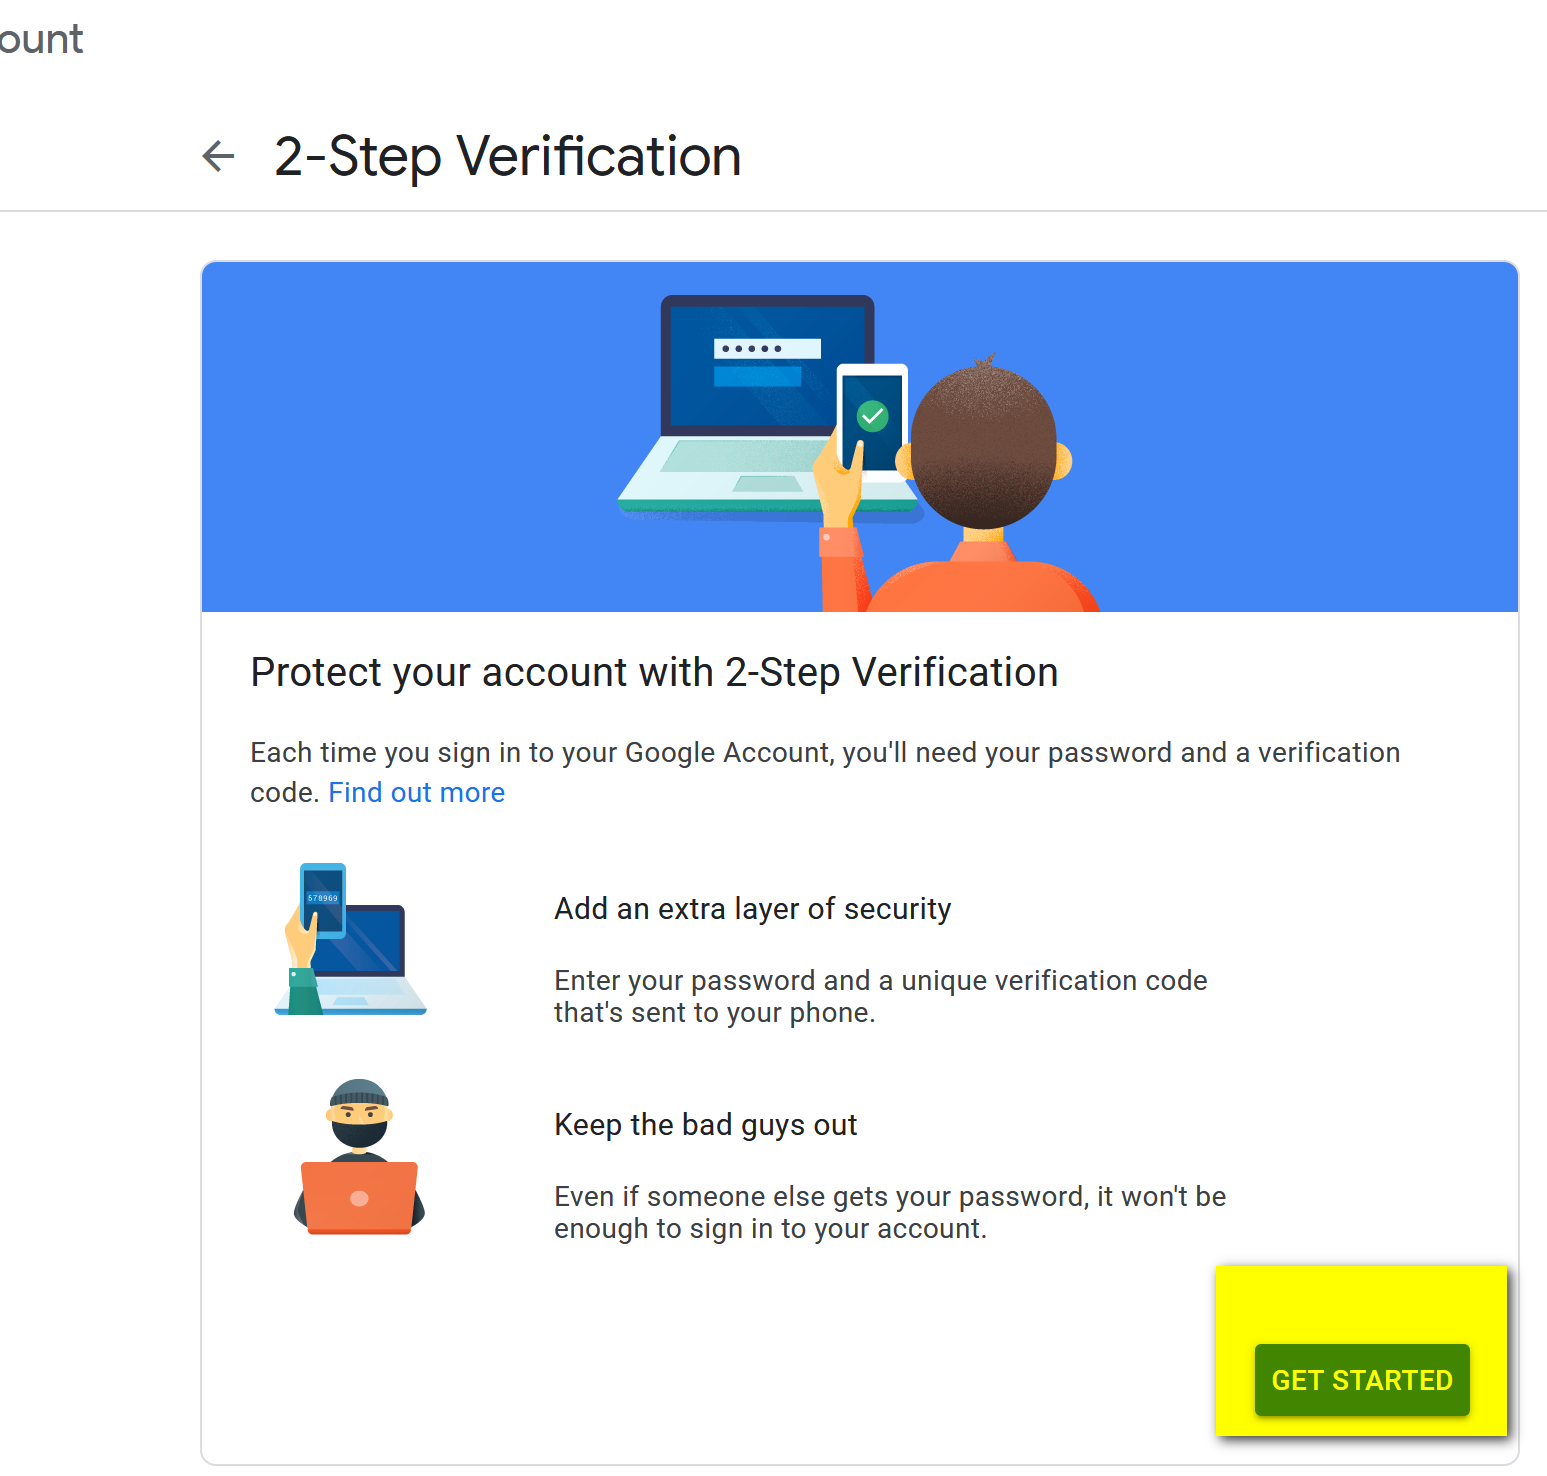Click the 'Keep the bad guys out' heading
1547x1476 pixels.
click(705, 1124)
